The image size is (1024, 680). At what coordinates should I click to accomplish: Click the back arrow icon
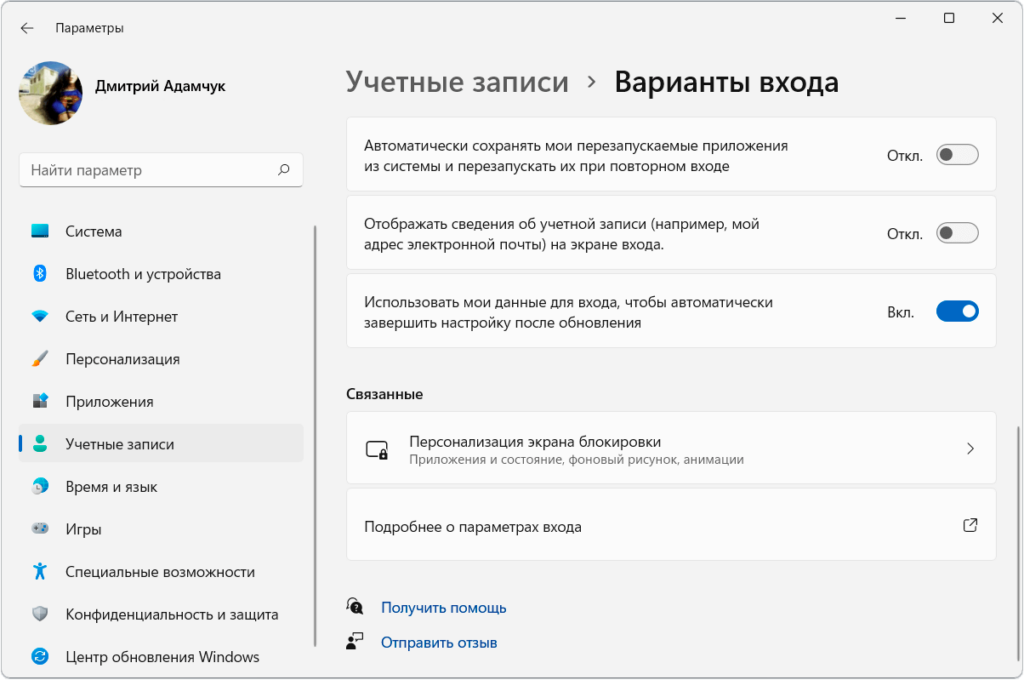[x=27, y=28]
